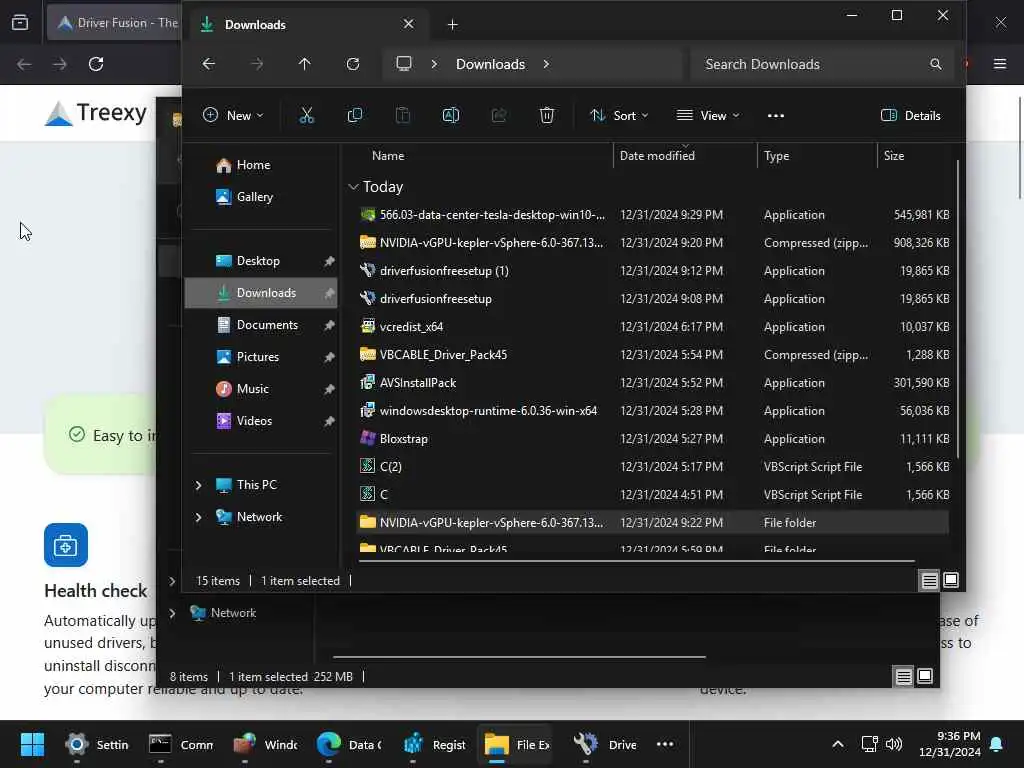
Task: Select Home in navigation pane
Action: click(261, 165)
